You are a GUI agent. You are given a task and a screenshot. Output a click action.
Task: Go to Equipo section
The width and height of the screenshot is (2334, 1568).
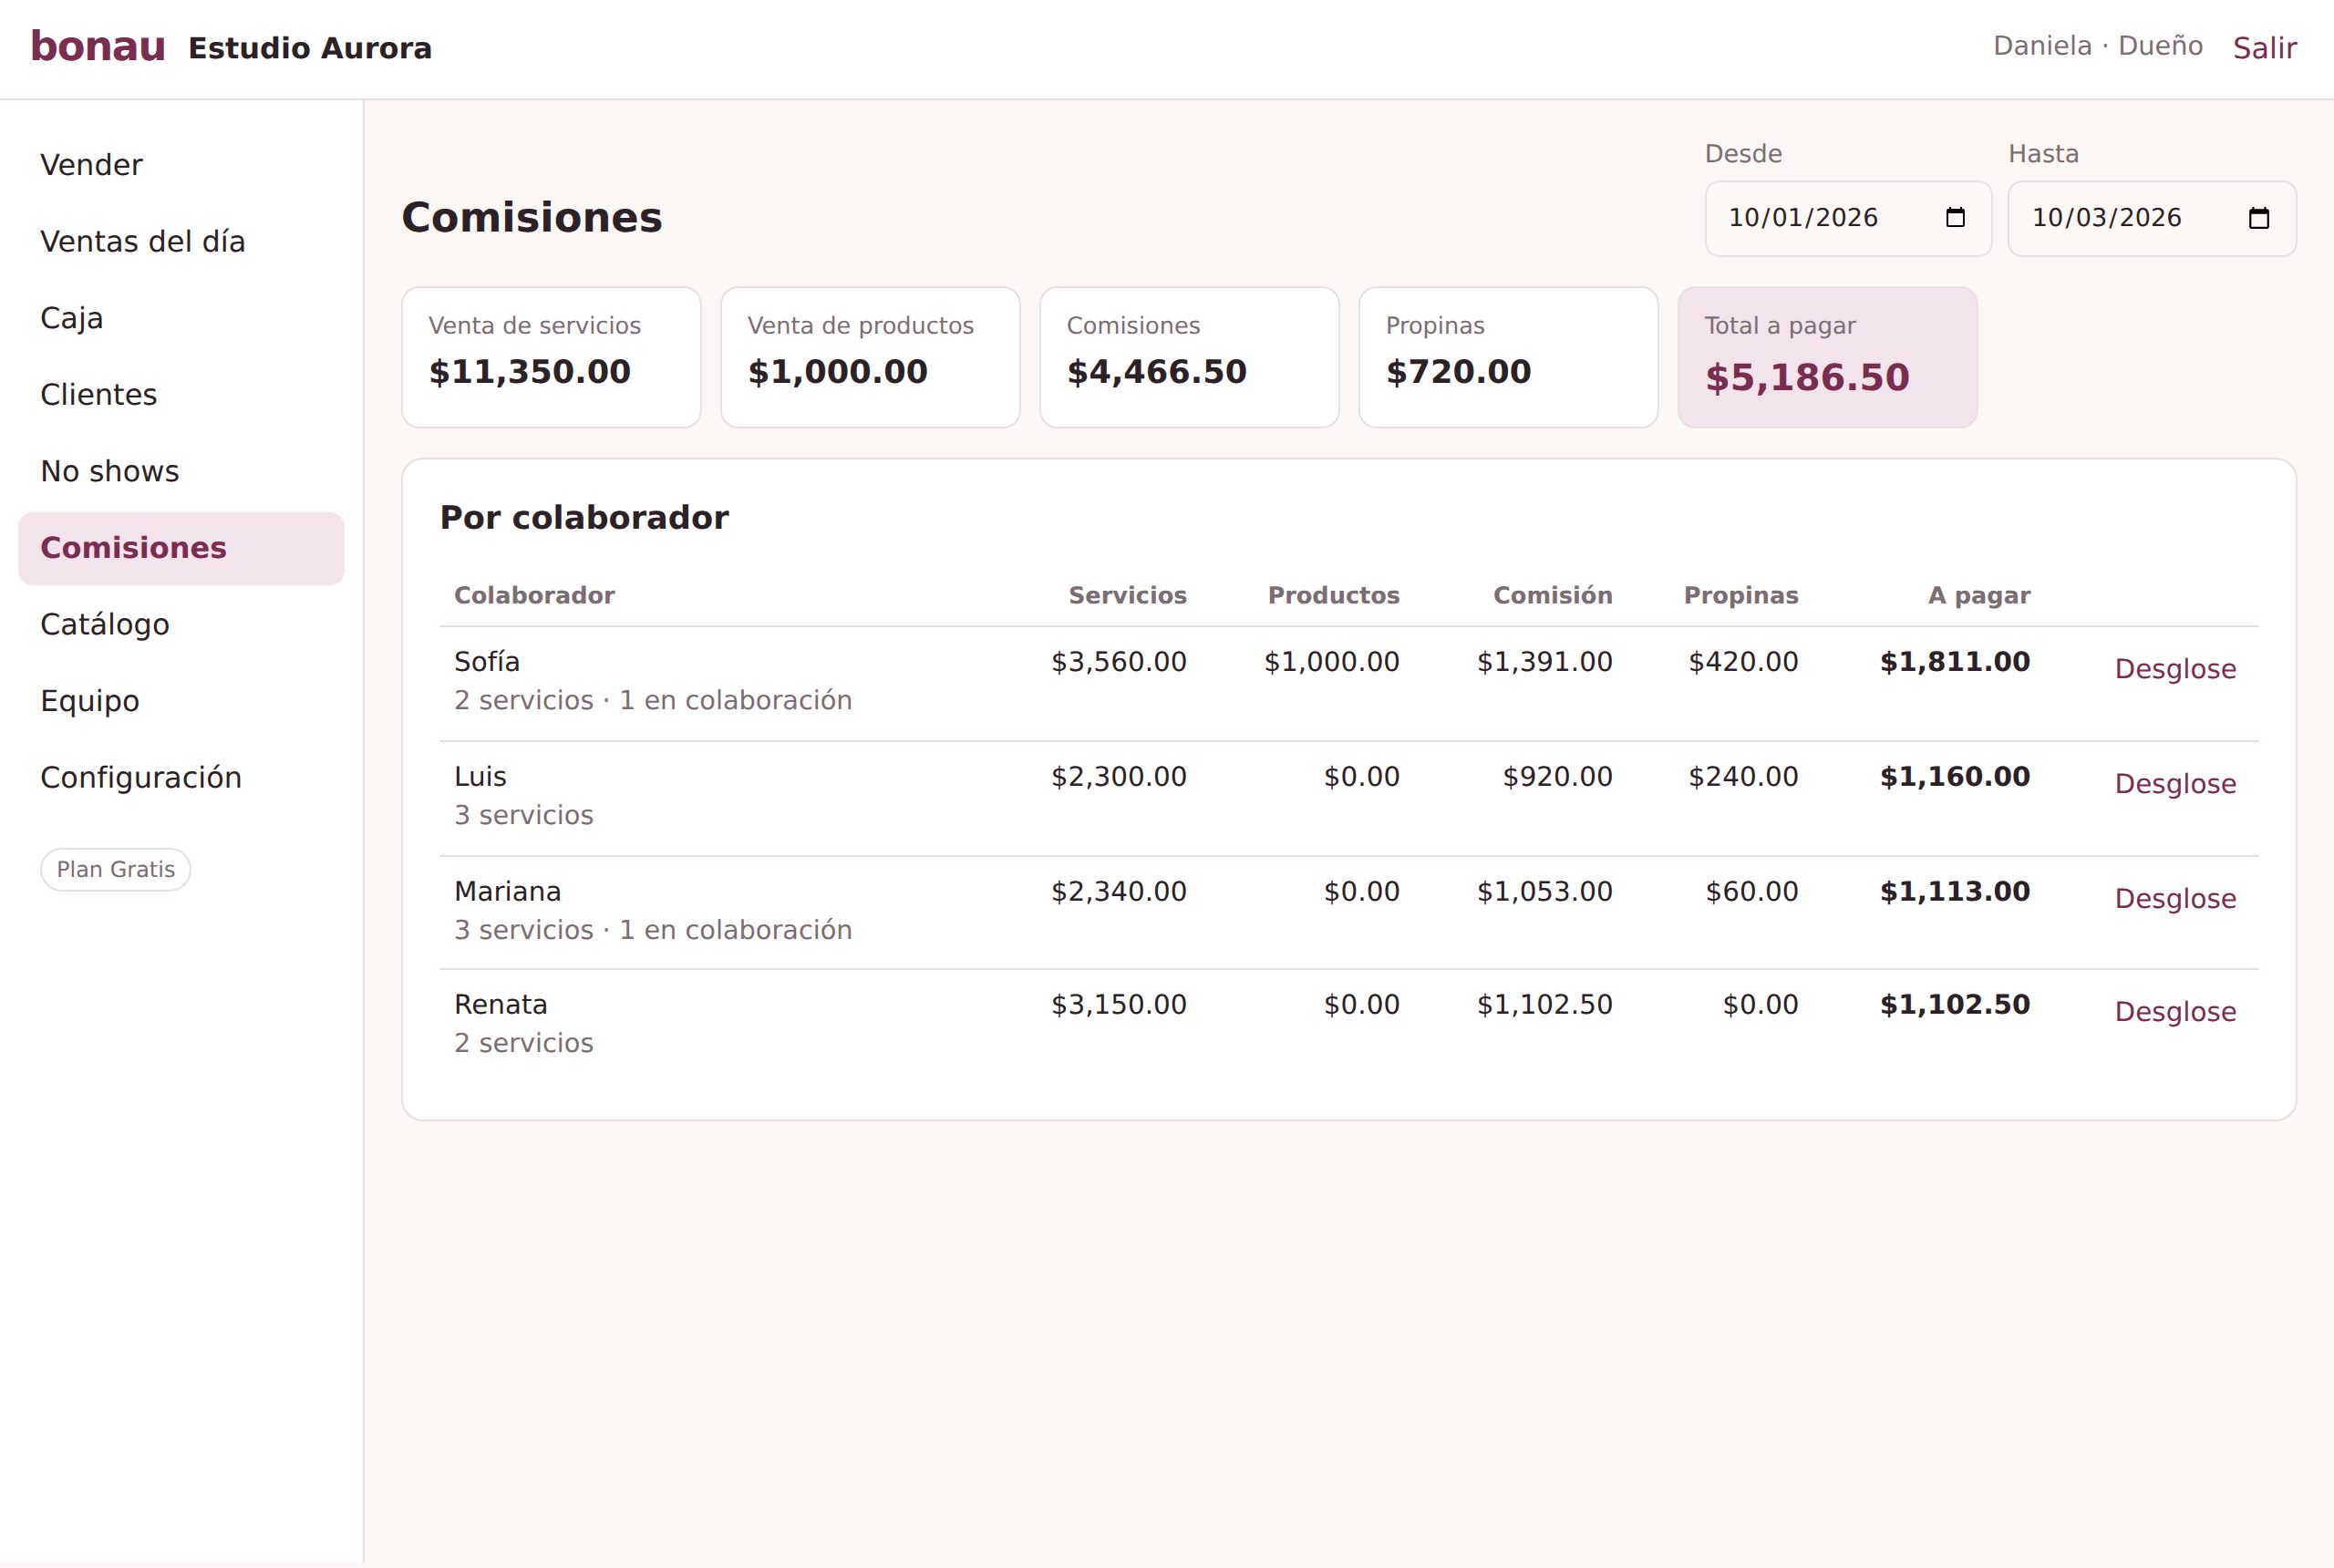pos(181,701)
